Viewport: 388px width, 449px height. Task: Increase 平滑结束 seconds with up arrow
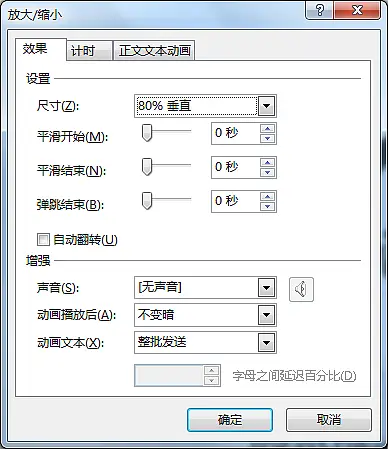coord(267,163)
